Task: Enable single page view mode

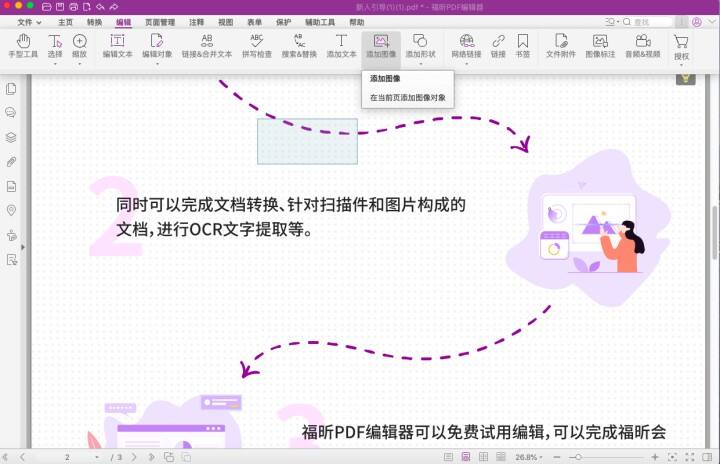Action: pos(448,457)
